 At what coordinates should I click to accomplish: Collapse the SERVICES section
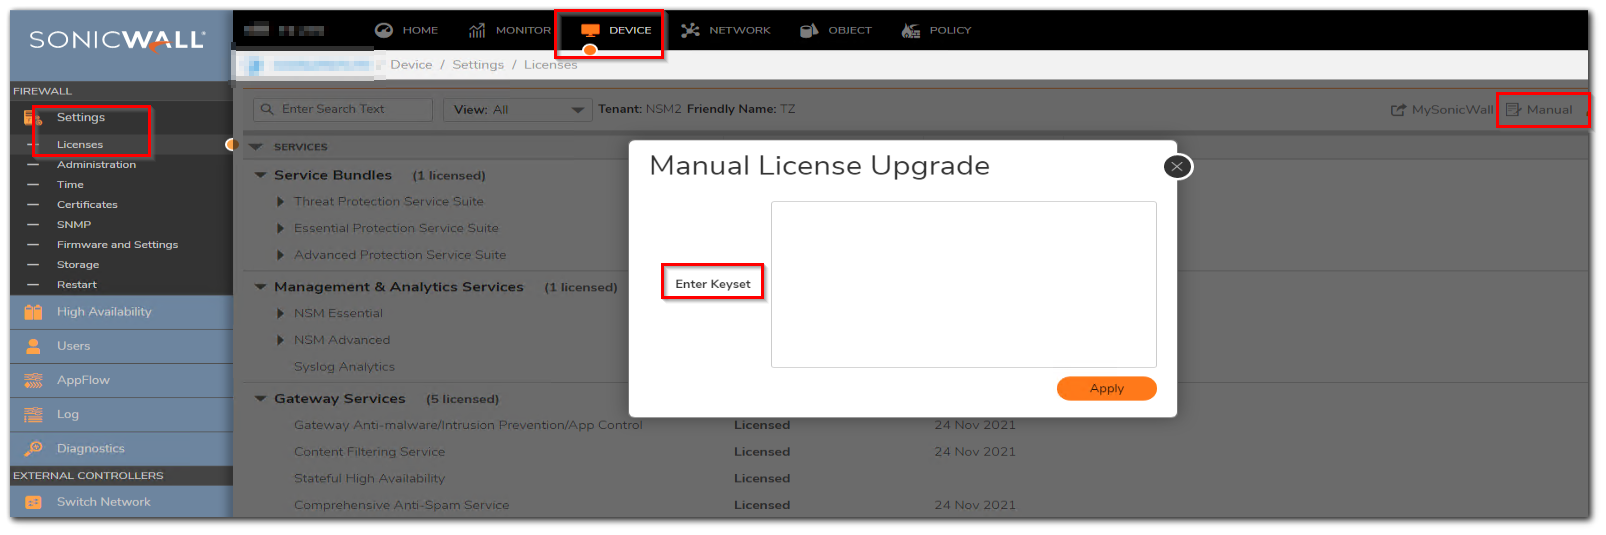(255, 147)
